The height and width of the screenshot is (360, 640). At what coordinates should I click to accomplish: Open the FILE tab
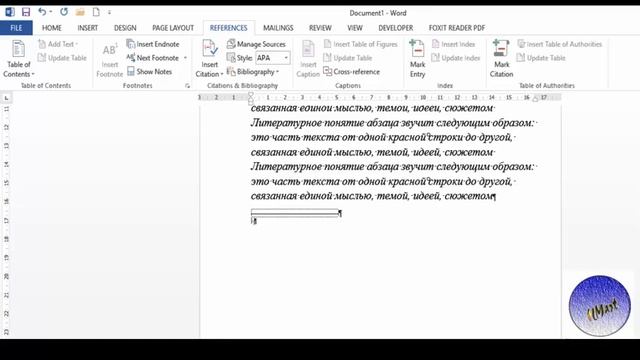(16, 28)
